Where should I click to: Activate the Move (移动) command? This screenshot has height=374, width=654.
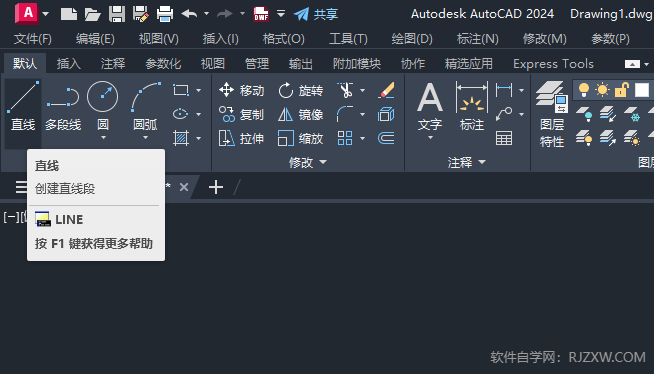tap(241, 90)
